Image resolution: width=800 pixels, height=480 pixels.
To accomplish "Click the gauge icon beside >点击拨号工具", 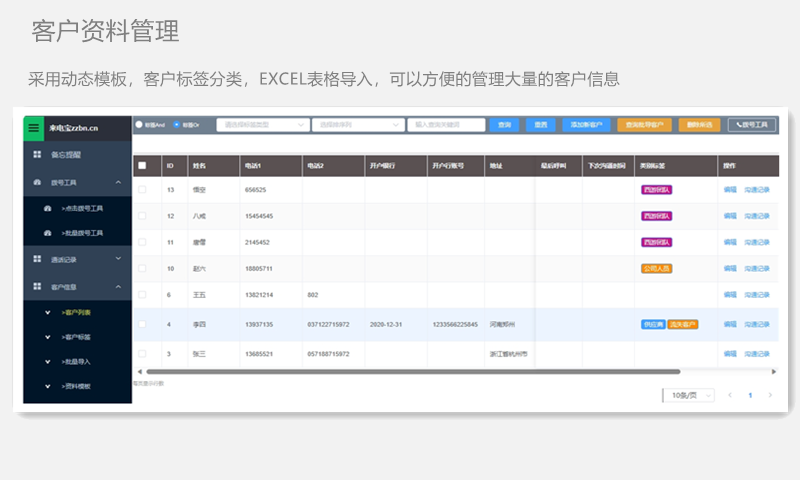I will click(47, 208).
